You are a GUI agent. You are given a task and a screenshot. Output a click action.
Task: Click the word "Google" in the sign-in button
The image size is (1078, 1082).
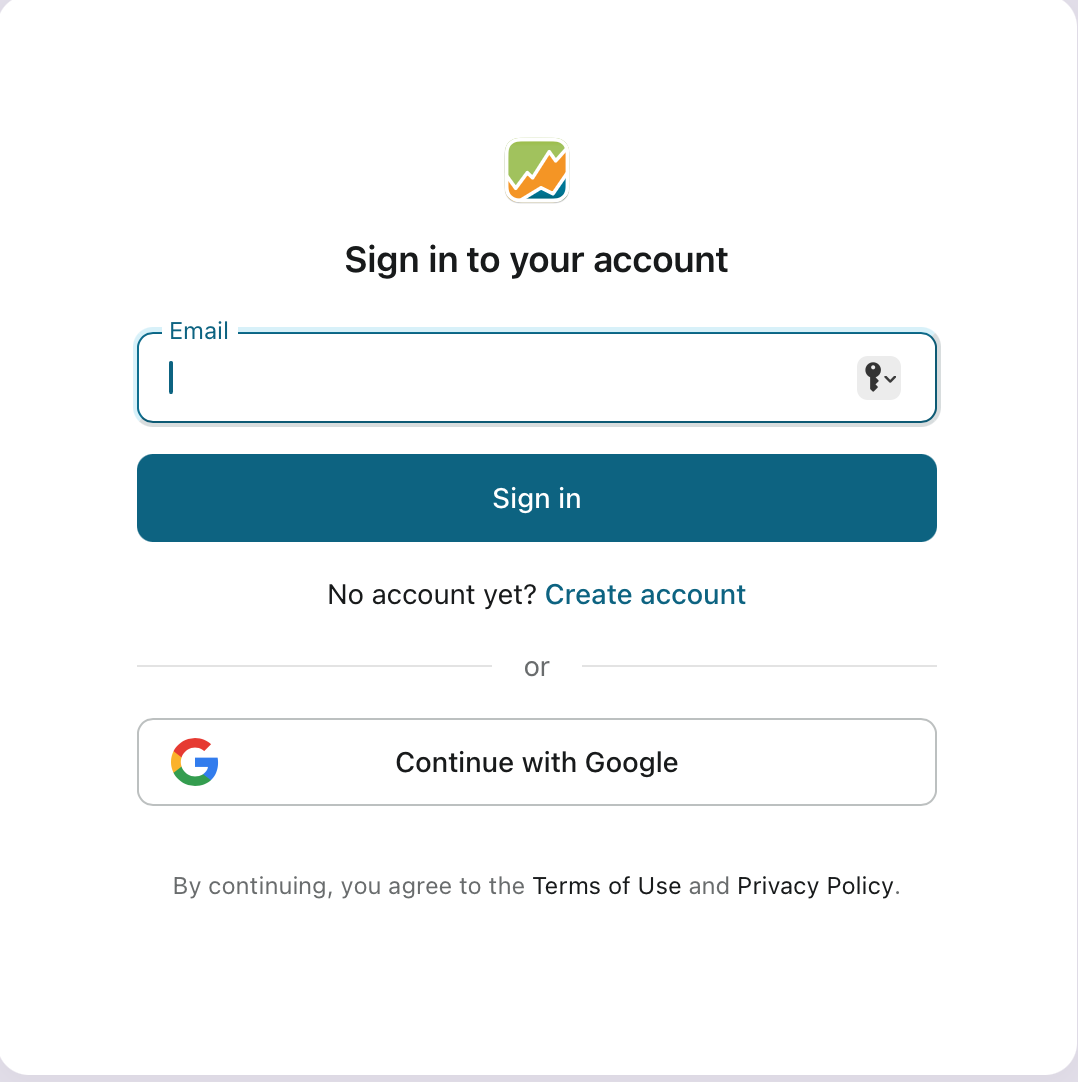(631, 763)
